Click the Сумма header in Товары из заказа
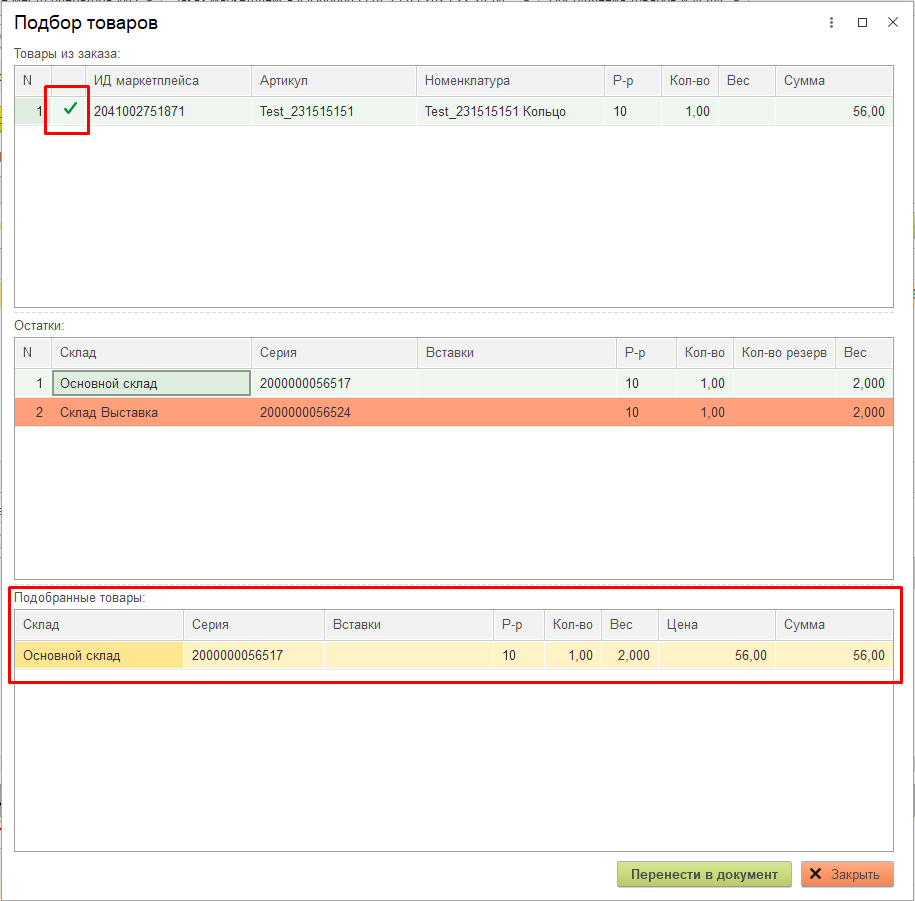915x901 pixels. point(834,81)
